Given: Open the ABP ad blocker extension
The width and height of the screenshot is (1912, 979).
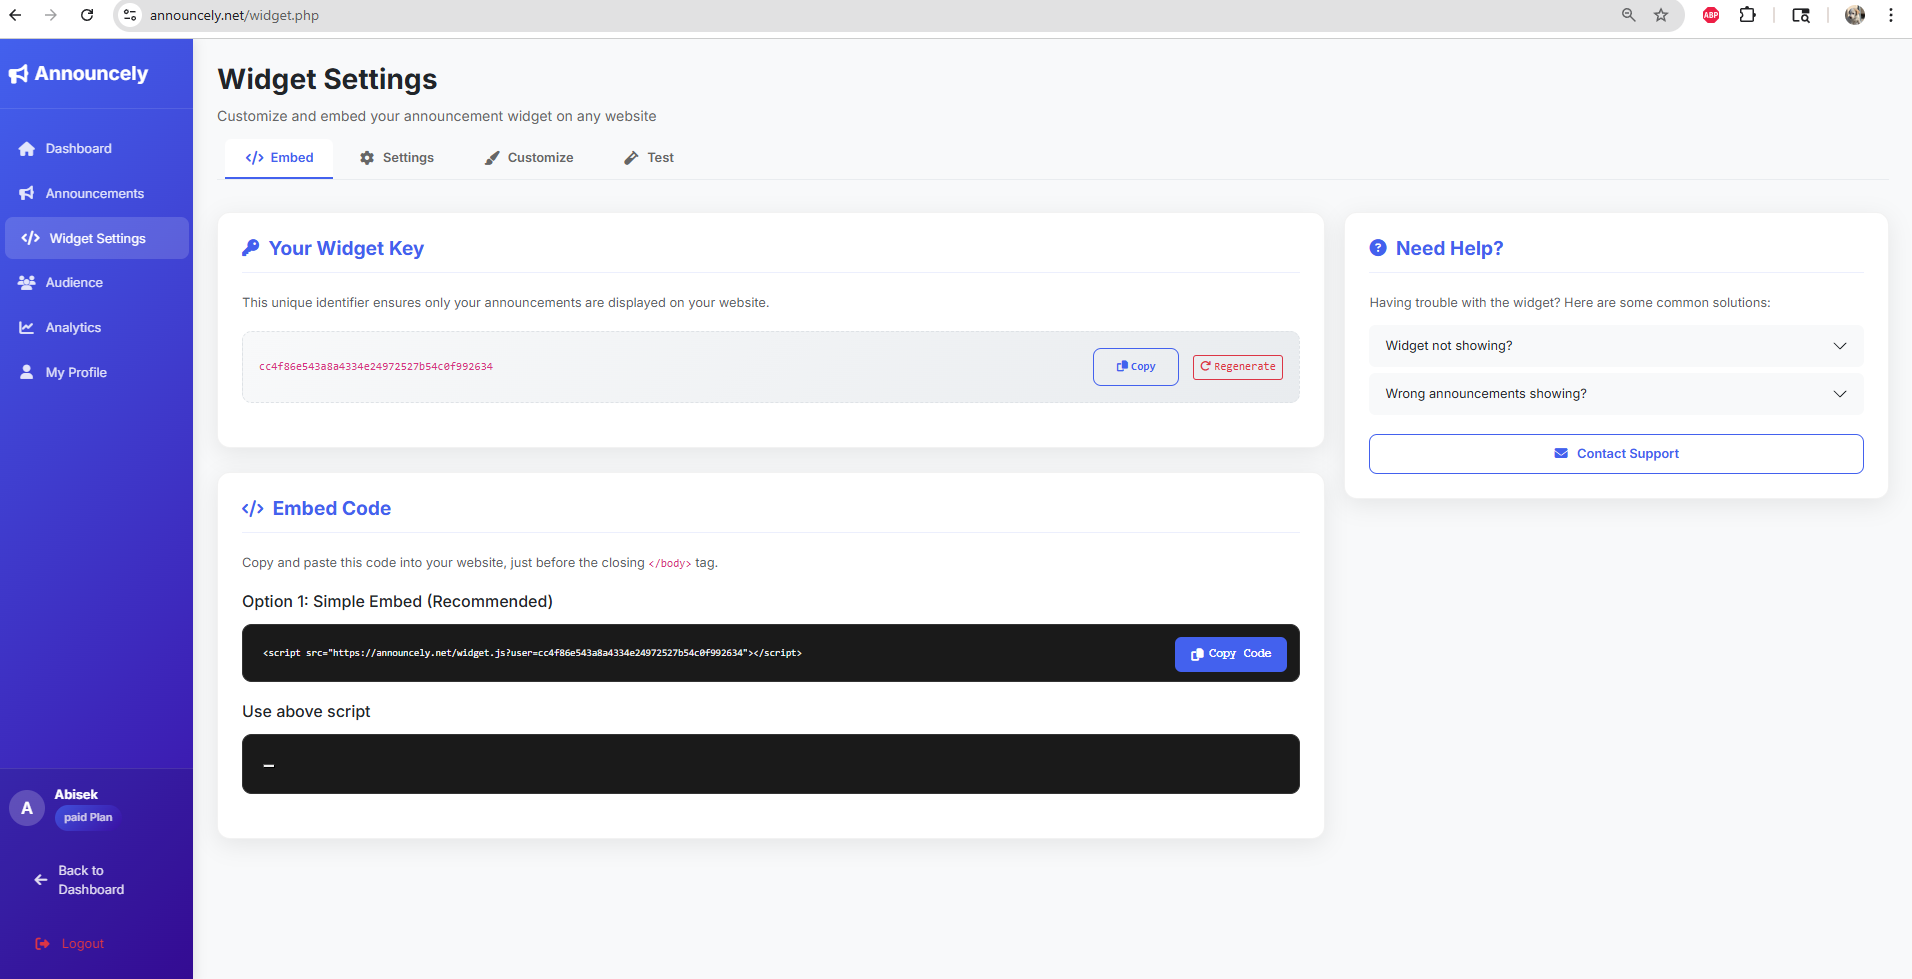Looking at the screenshot, I should point(1711,15).
